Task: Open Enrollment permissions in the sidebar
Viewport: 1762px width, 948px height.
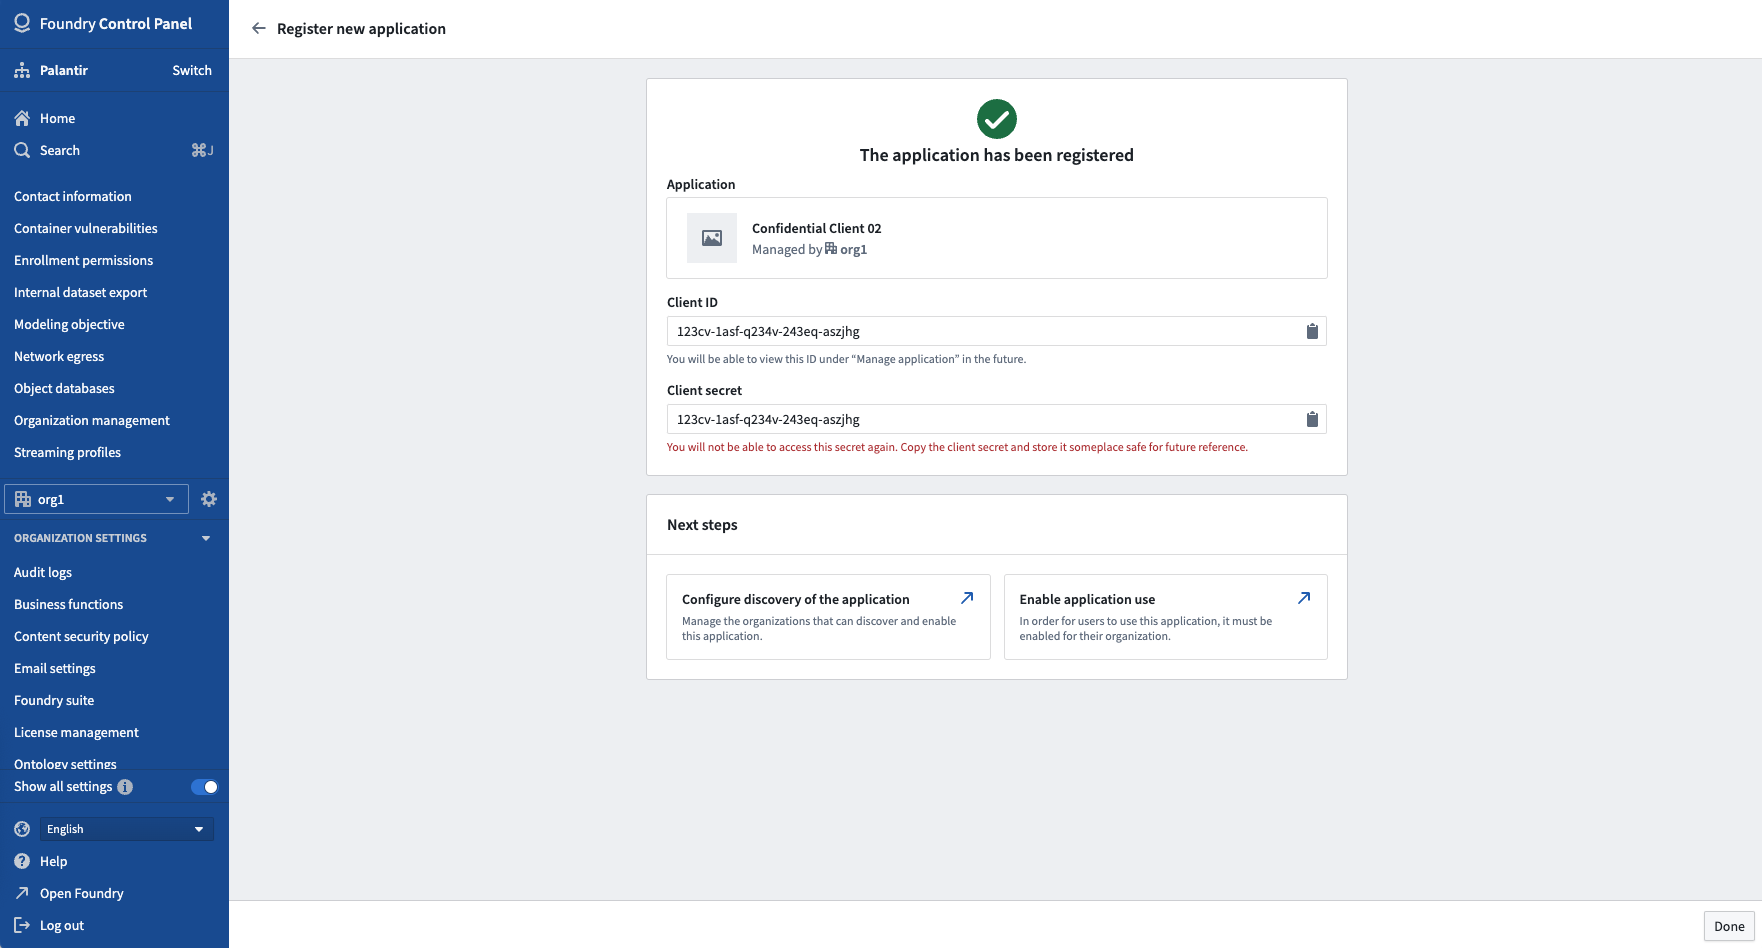Action: click(84, 260)
